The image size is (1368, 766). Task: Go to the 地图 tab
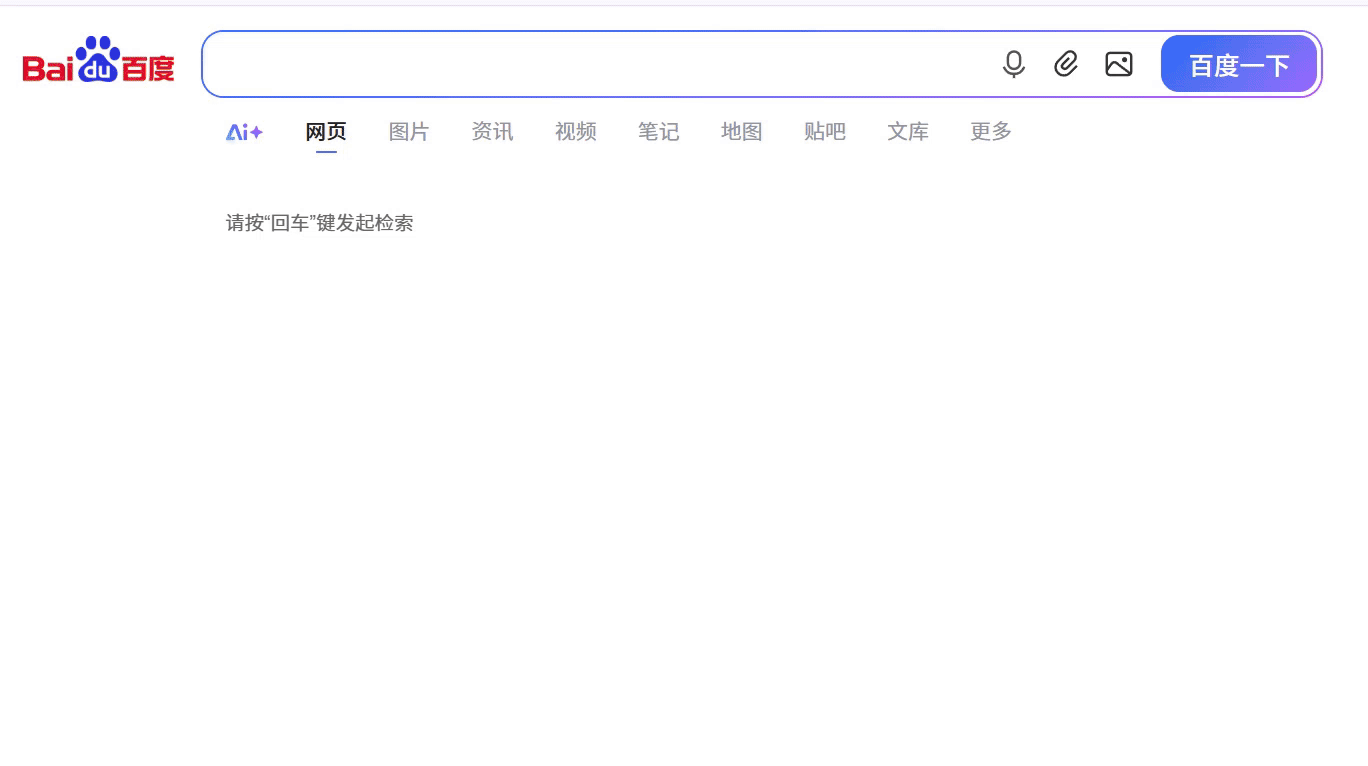pyautogui.click(x=741, y=132)
